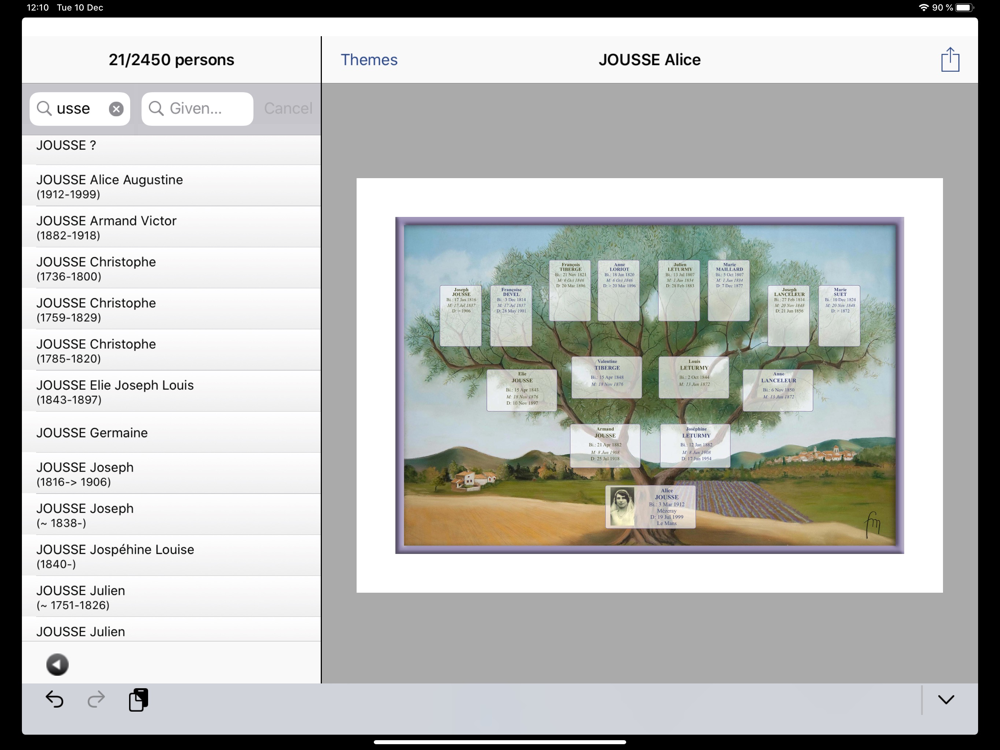Collapse keyboard bar with down chevron
This screenshot has width=1000, height=750.
pos(945,700)
